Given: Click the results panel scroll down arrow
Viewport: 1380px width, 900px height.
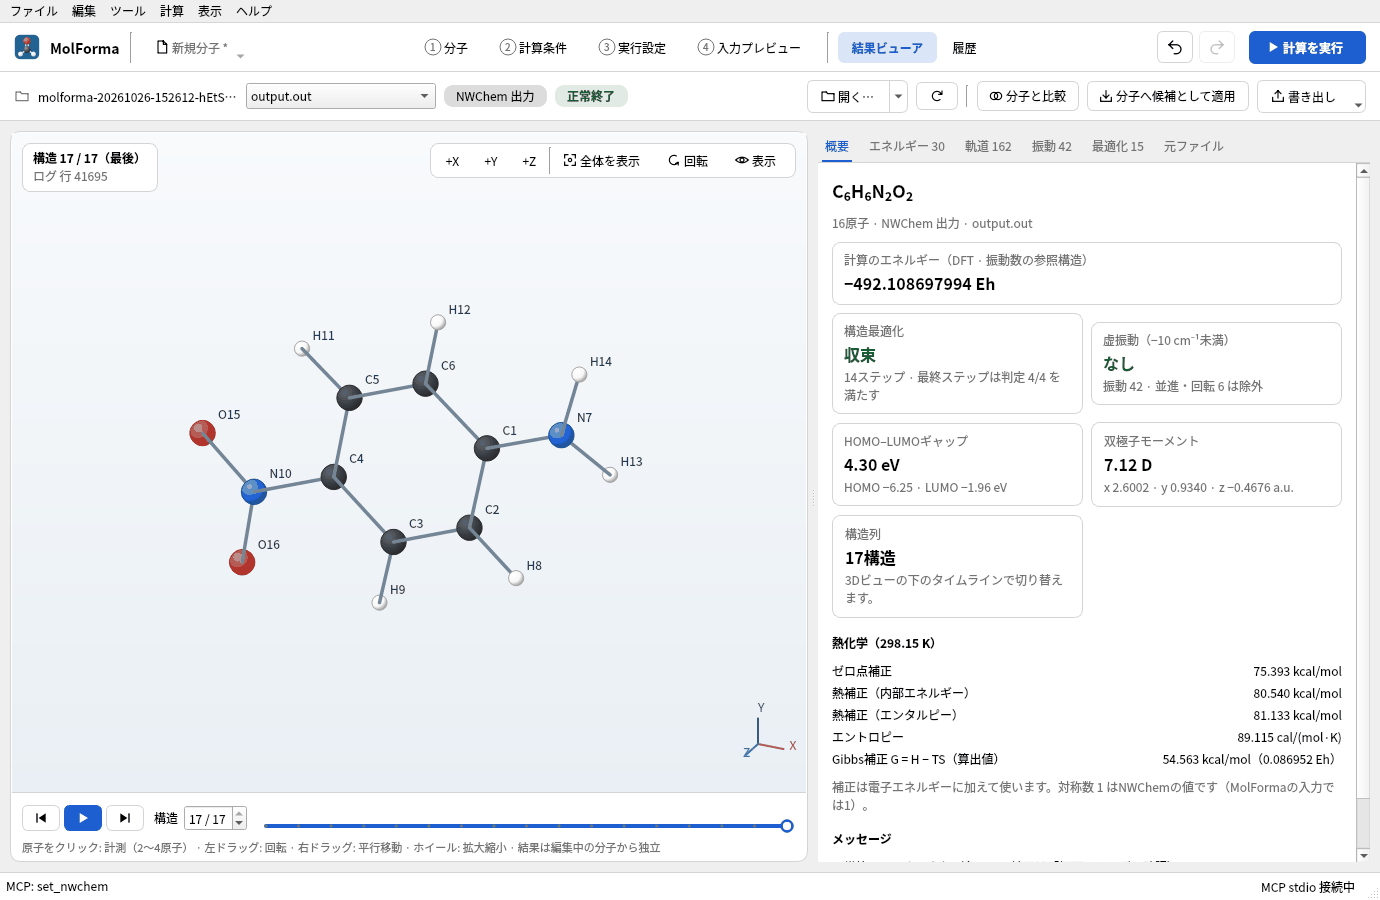Looking at the screenshot, I should point(1363,855).
